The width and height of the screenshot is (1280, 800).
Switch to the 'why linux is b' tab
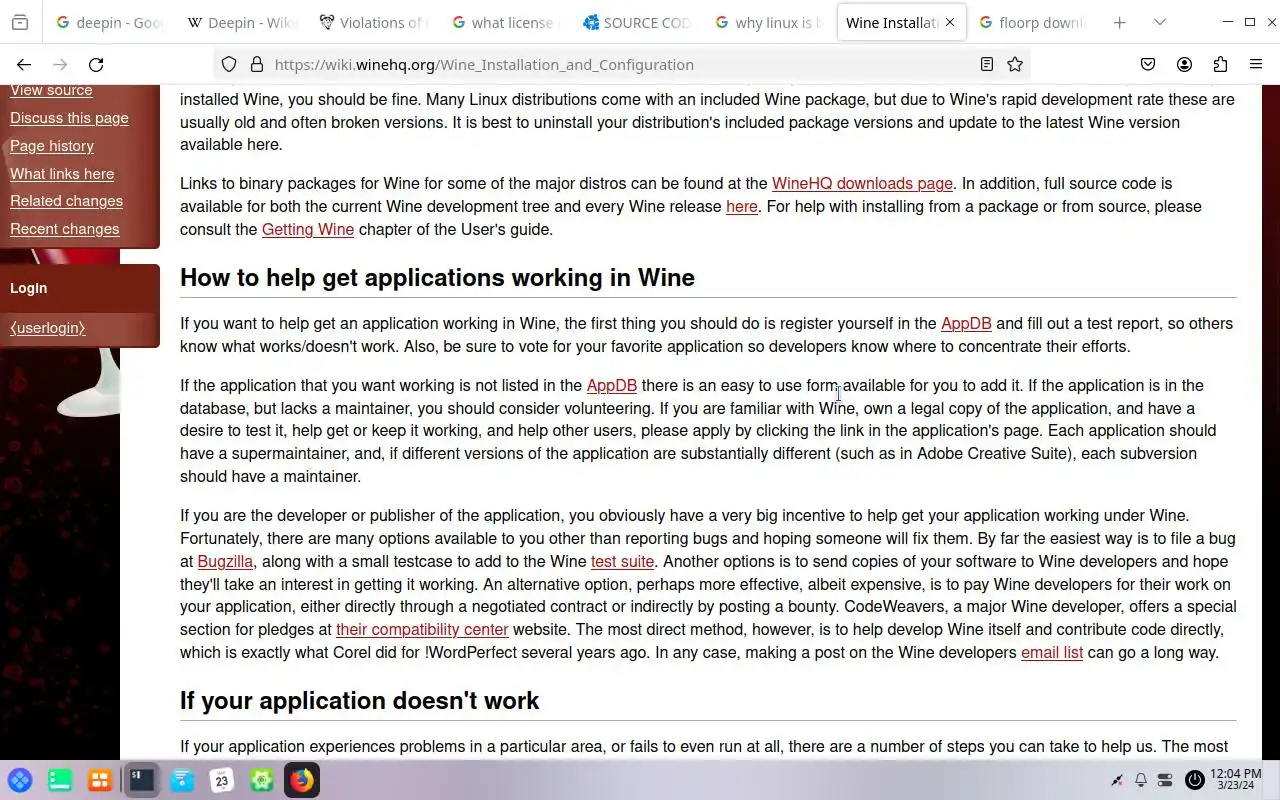769,22
